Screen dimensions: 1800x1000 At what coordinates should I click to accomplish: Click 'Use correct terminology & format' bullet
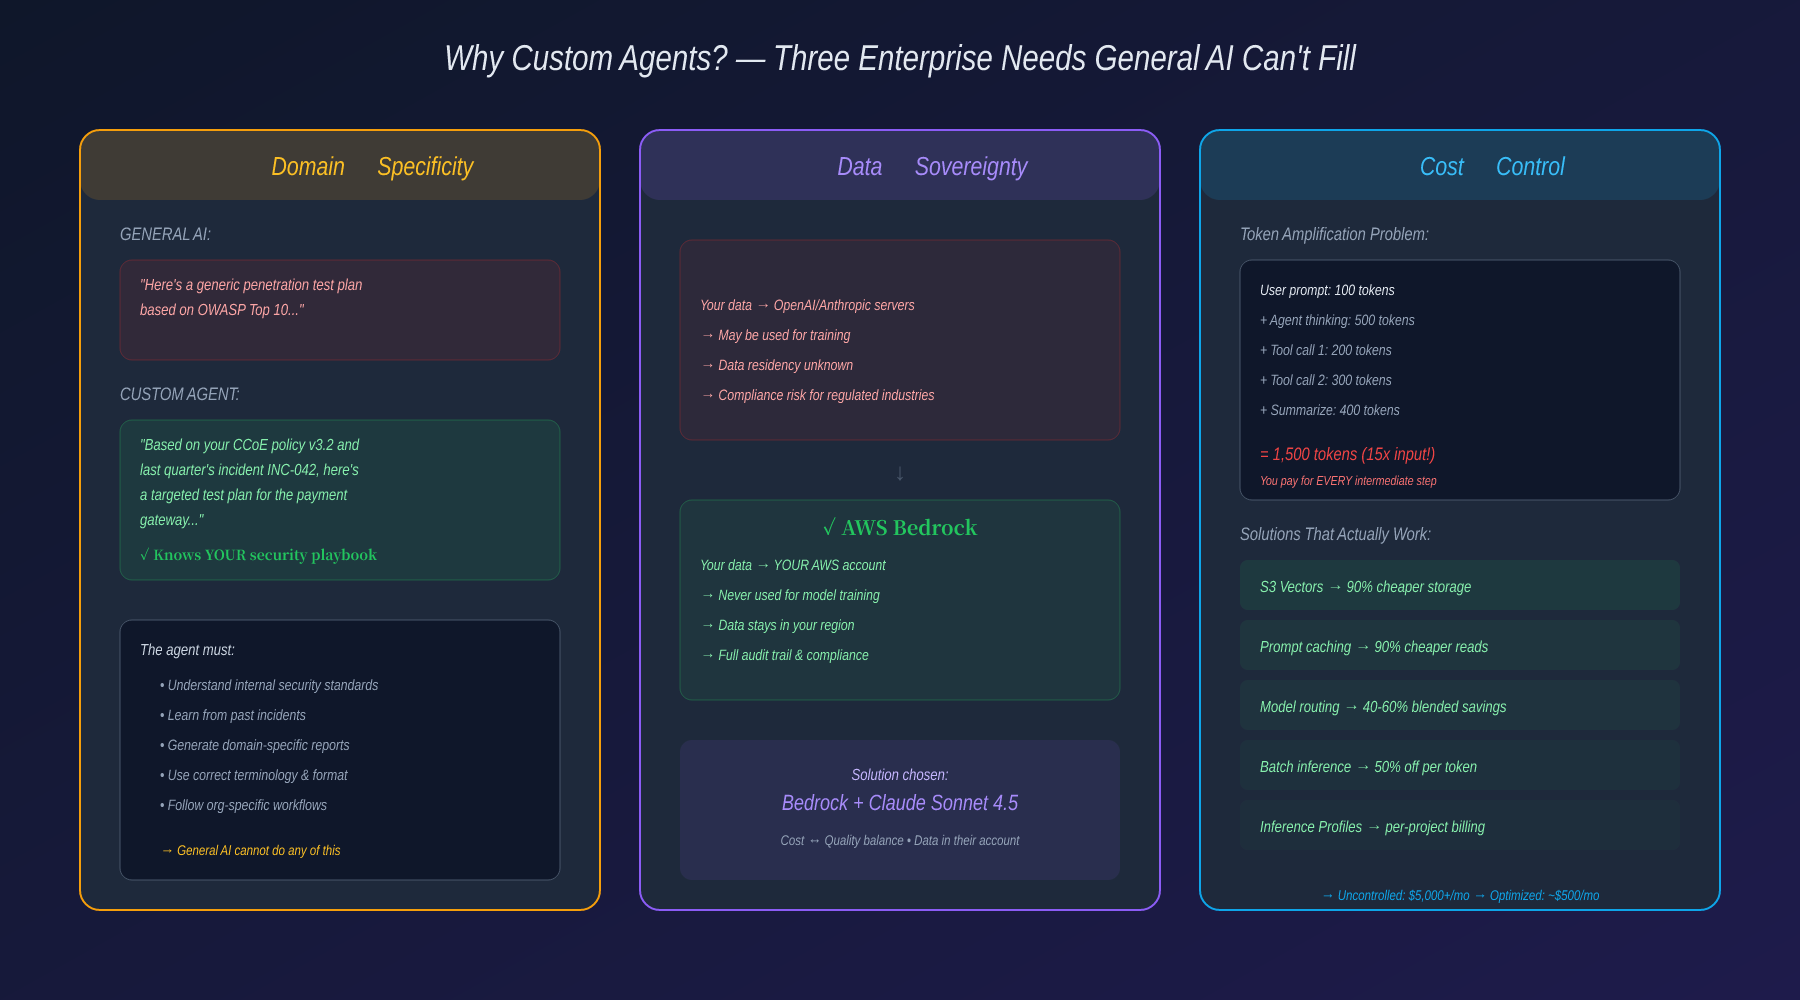[254, 775]
